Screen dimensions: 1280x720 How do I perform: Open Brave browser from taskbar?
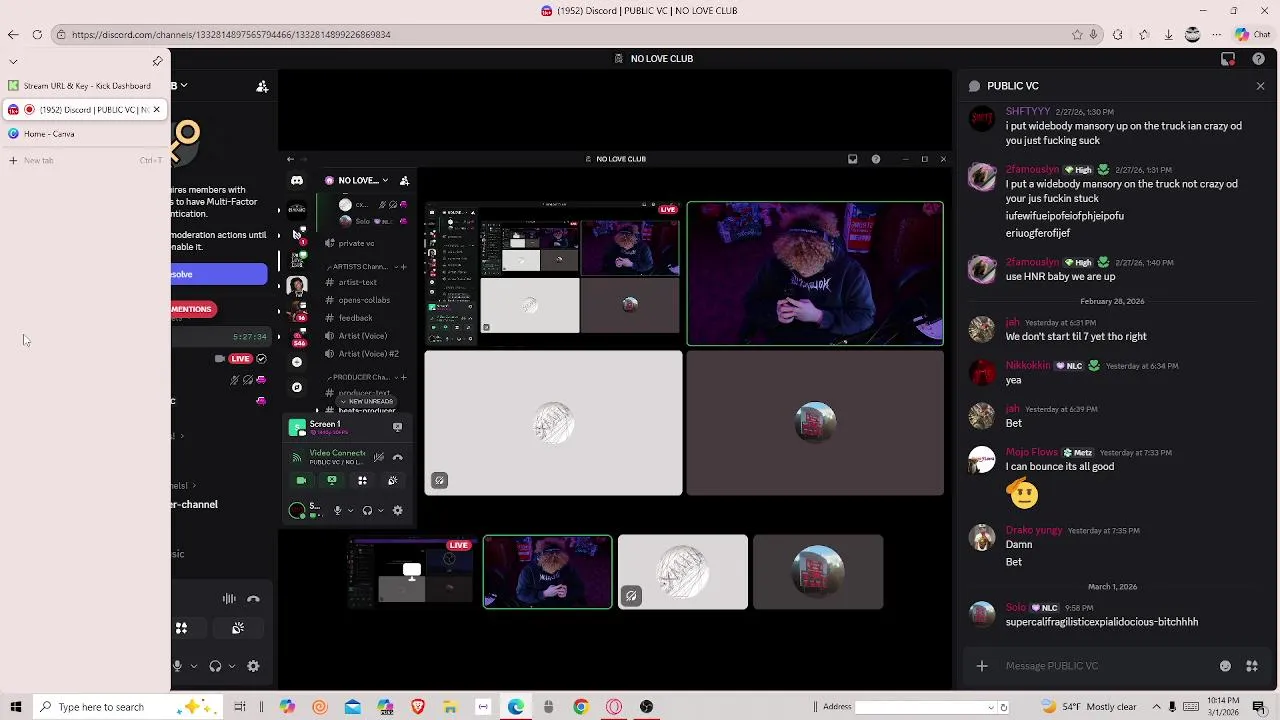(x=418, y=707)
